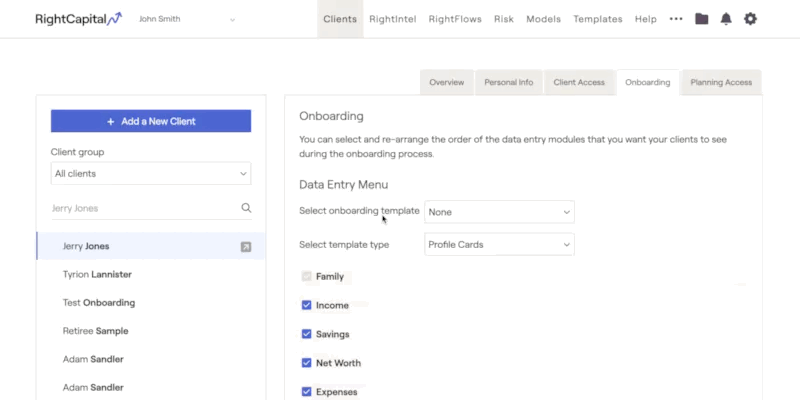Image resolution: width=800 pixels, height=400 pixels.
Task: Open the Help menu
Action: tap(645, 19)
